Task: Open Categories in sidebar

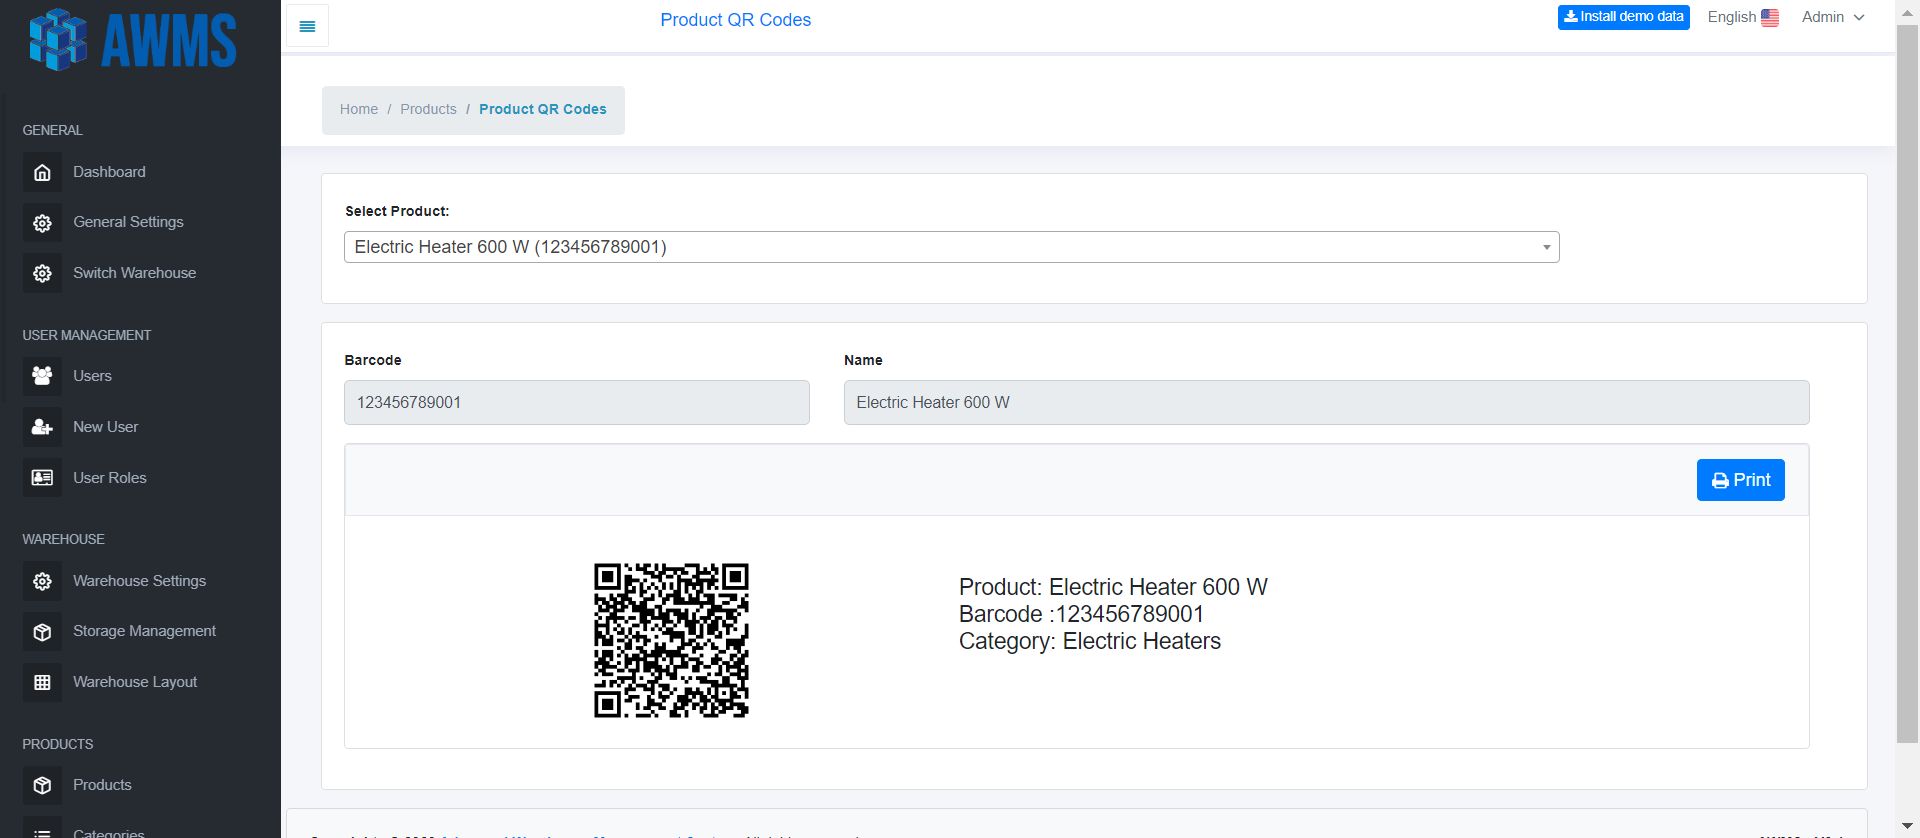Action: (x=108, y=832)
